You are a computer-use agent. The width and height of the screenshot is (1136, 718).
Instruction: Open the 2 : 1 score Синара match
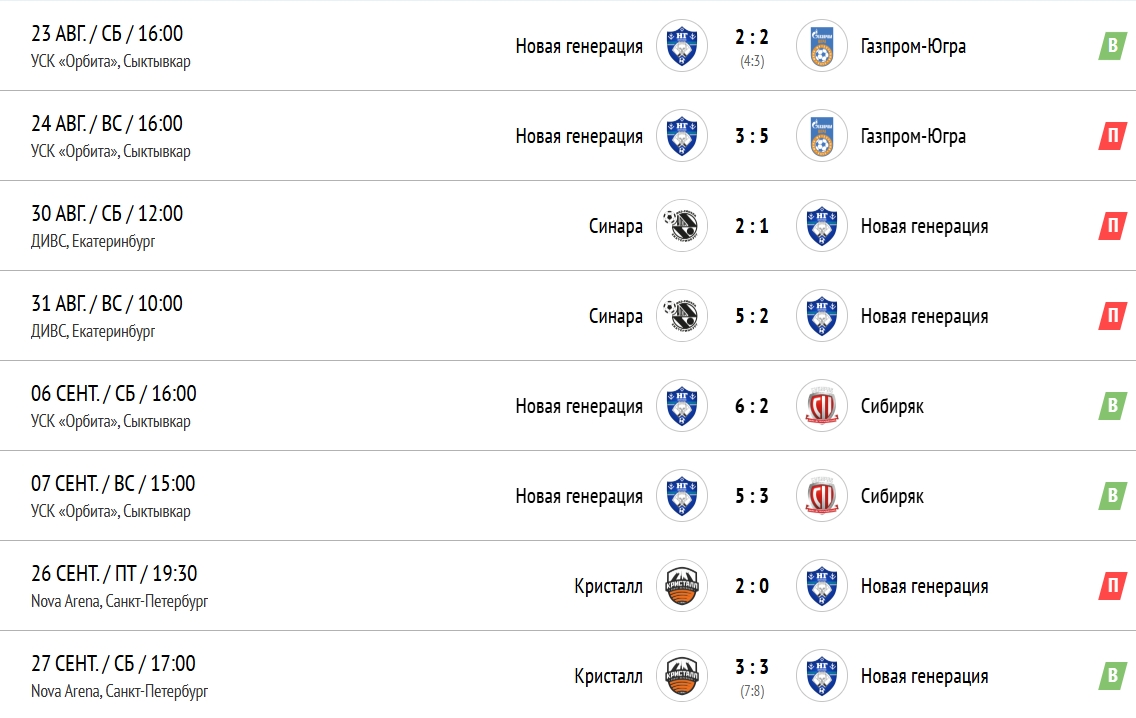tap(752, 226)
